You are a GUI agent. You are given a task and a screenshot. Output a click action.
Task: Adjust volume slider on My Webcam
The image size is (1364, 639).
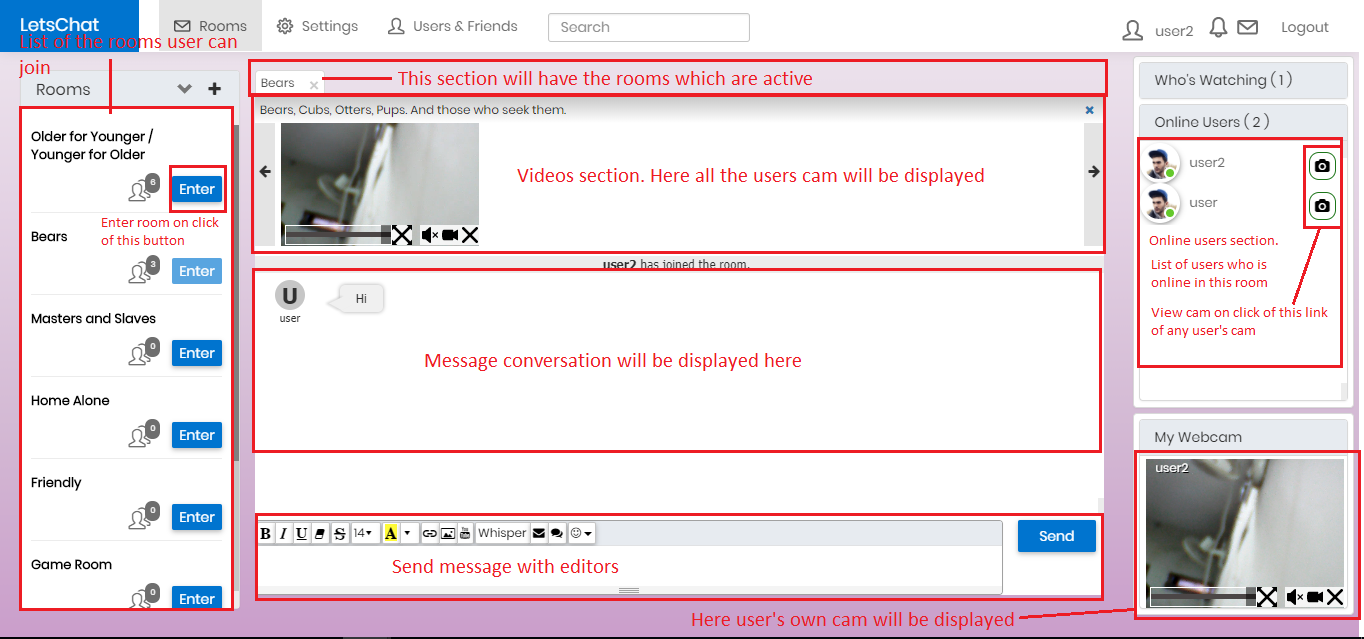pyautogui.click(x=1203, y=597)
